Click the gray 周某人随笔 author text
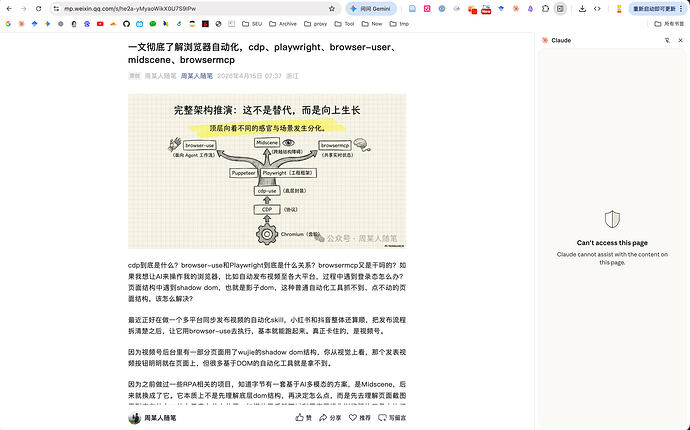This screenshot has height=430, width=690. 160,76
